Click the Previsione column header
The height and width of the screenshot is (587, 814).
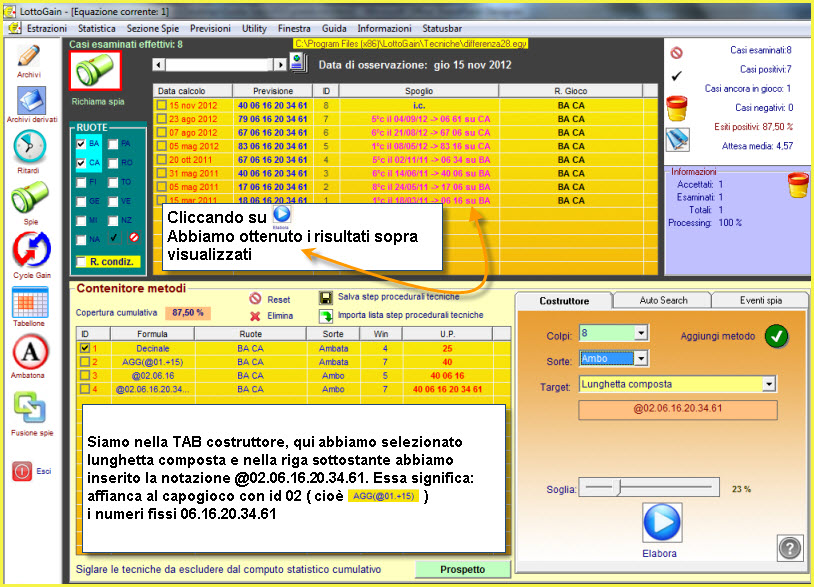pos(273,91)
